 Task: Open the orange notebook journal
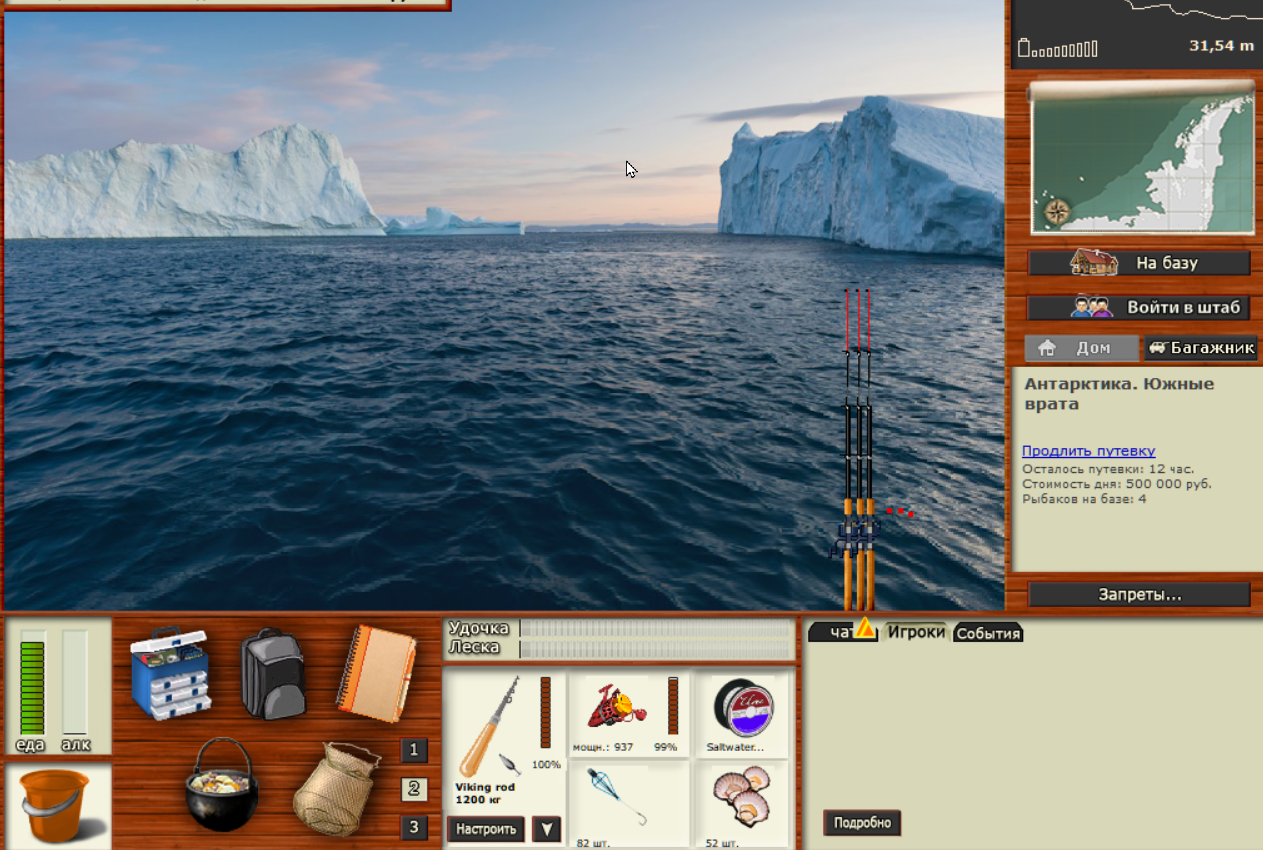click(375, 674)
